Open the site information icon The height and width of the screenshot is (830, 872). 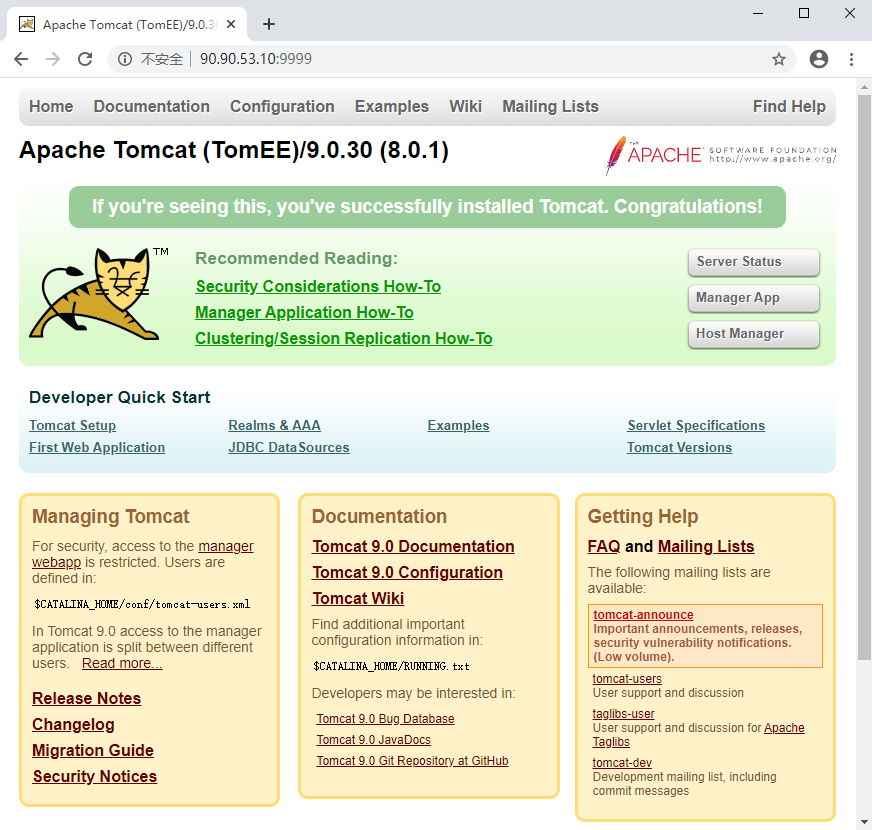pos(125,59)
